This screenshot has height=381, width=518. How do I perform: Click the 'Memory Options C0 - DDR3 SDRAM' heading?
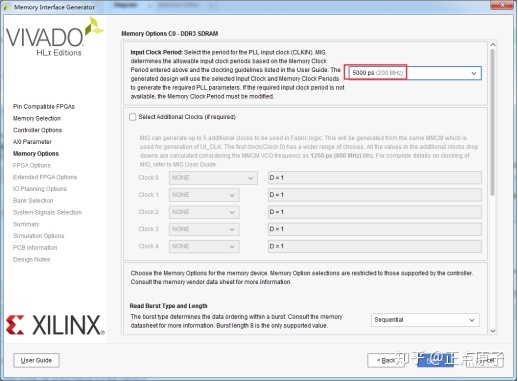click(170, 34)
